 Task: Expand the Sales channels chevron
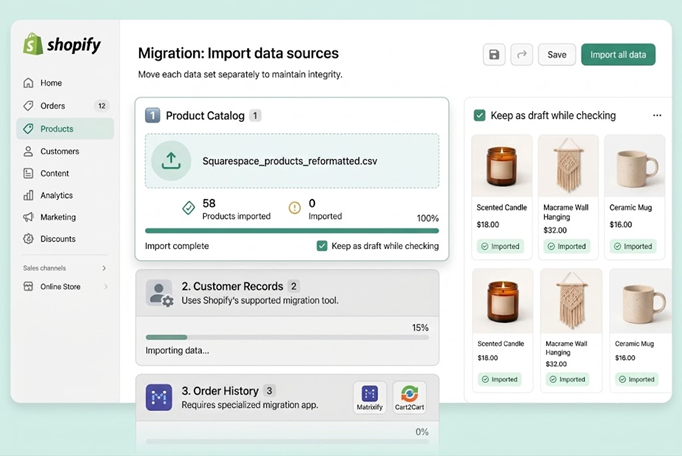104,268
